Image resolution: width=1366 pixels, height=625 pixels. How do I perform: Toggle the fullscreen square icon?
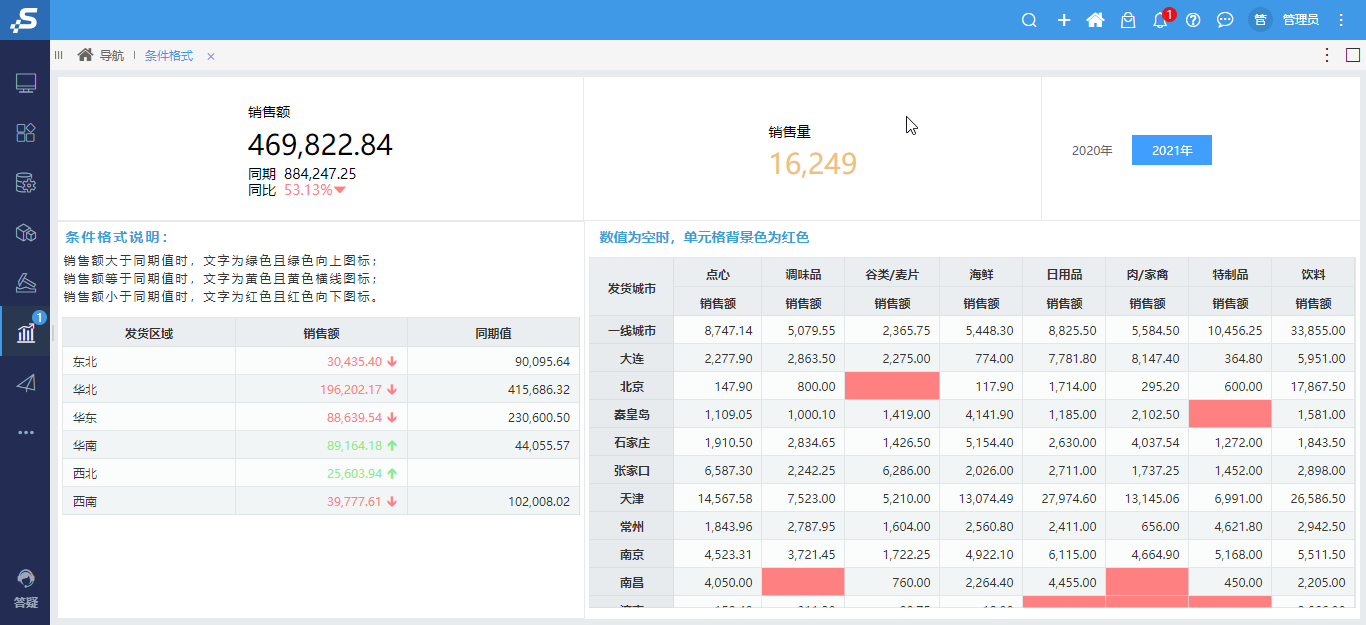tap(1353, 55)
